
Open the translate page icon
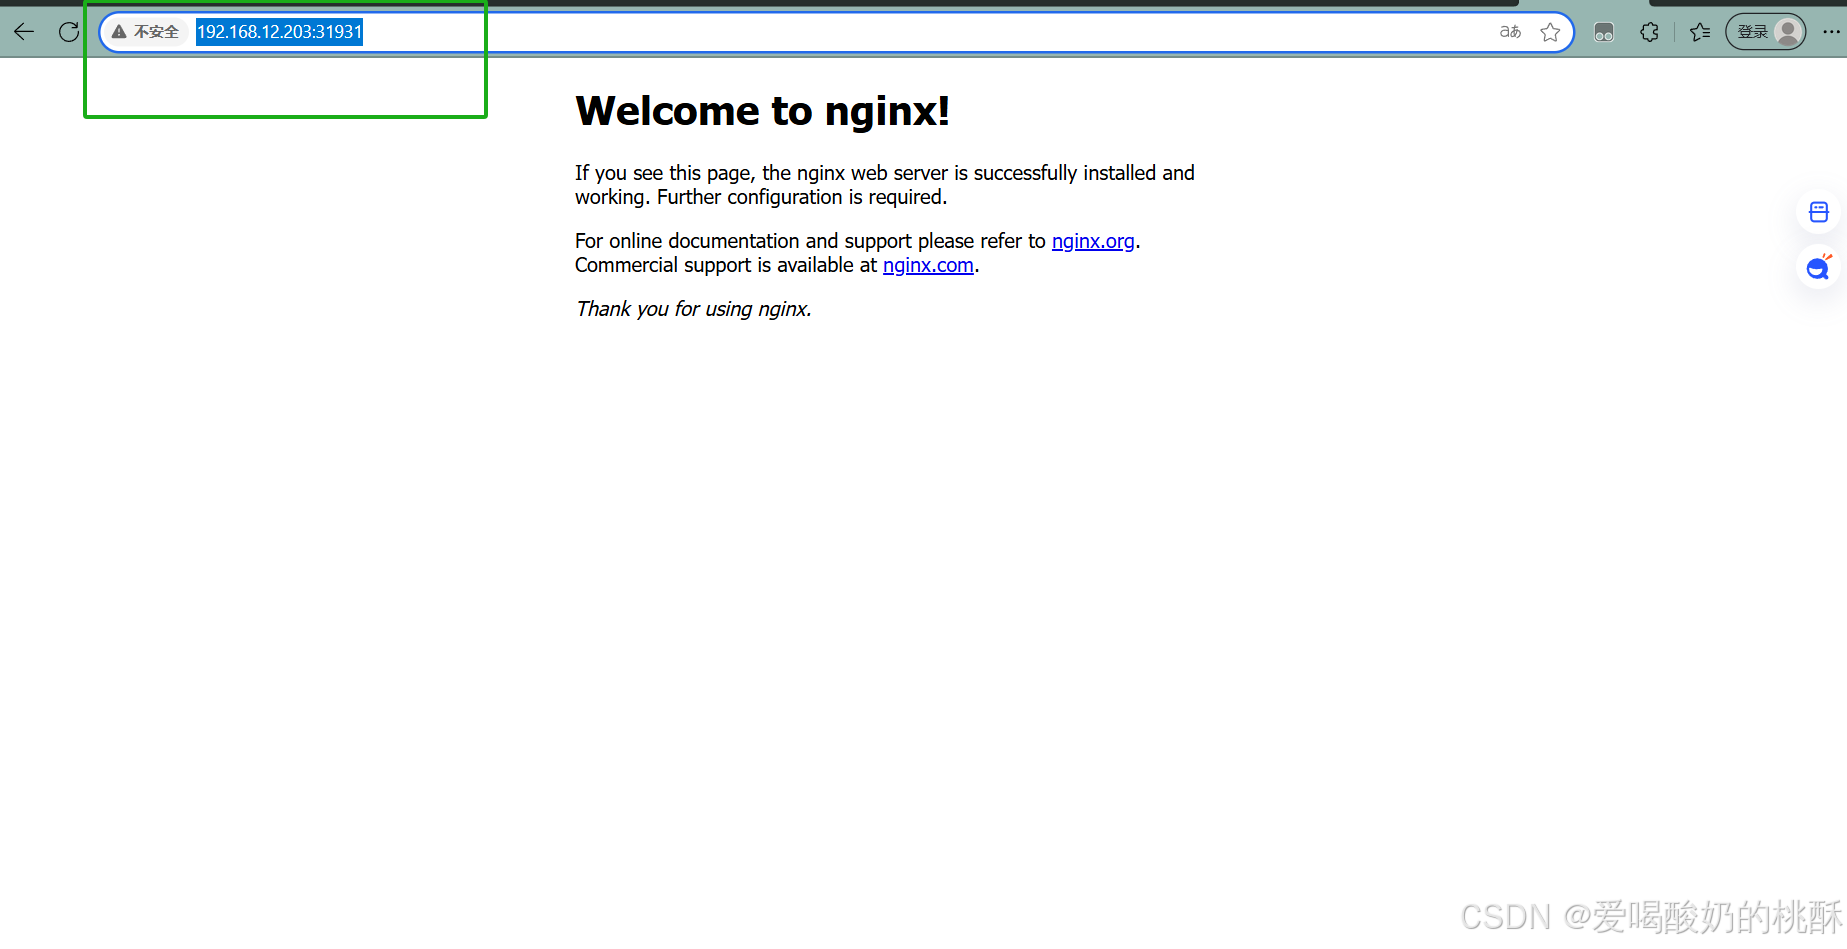[1510, 32]
